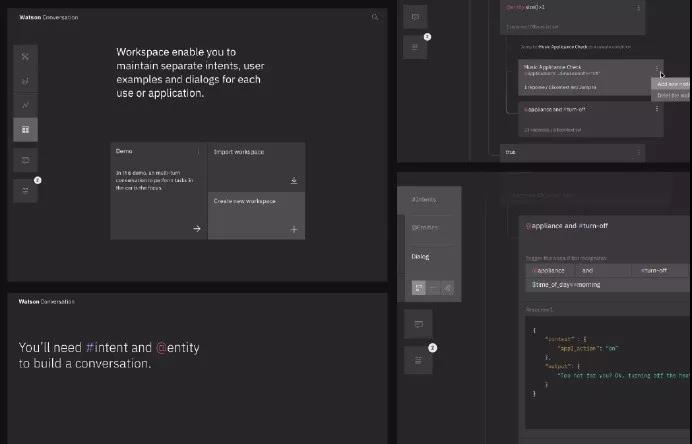
Task: Open the three-dot menu on Demo card
Action: pyautogui.click(x=198, y=152)
